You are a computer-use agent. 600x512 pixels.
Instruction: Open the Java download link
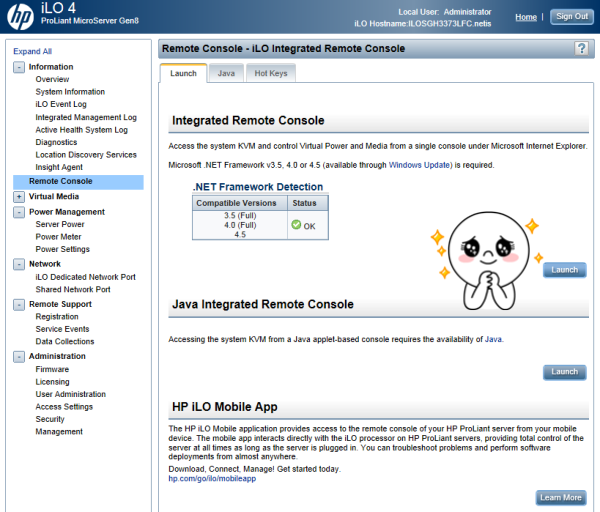click(x=493, y=339)
